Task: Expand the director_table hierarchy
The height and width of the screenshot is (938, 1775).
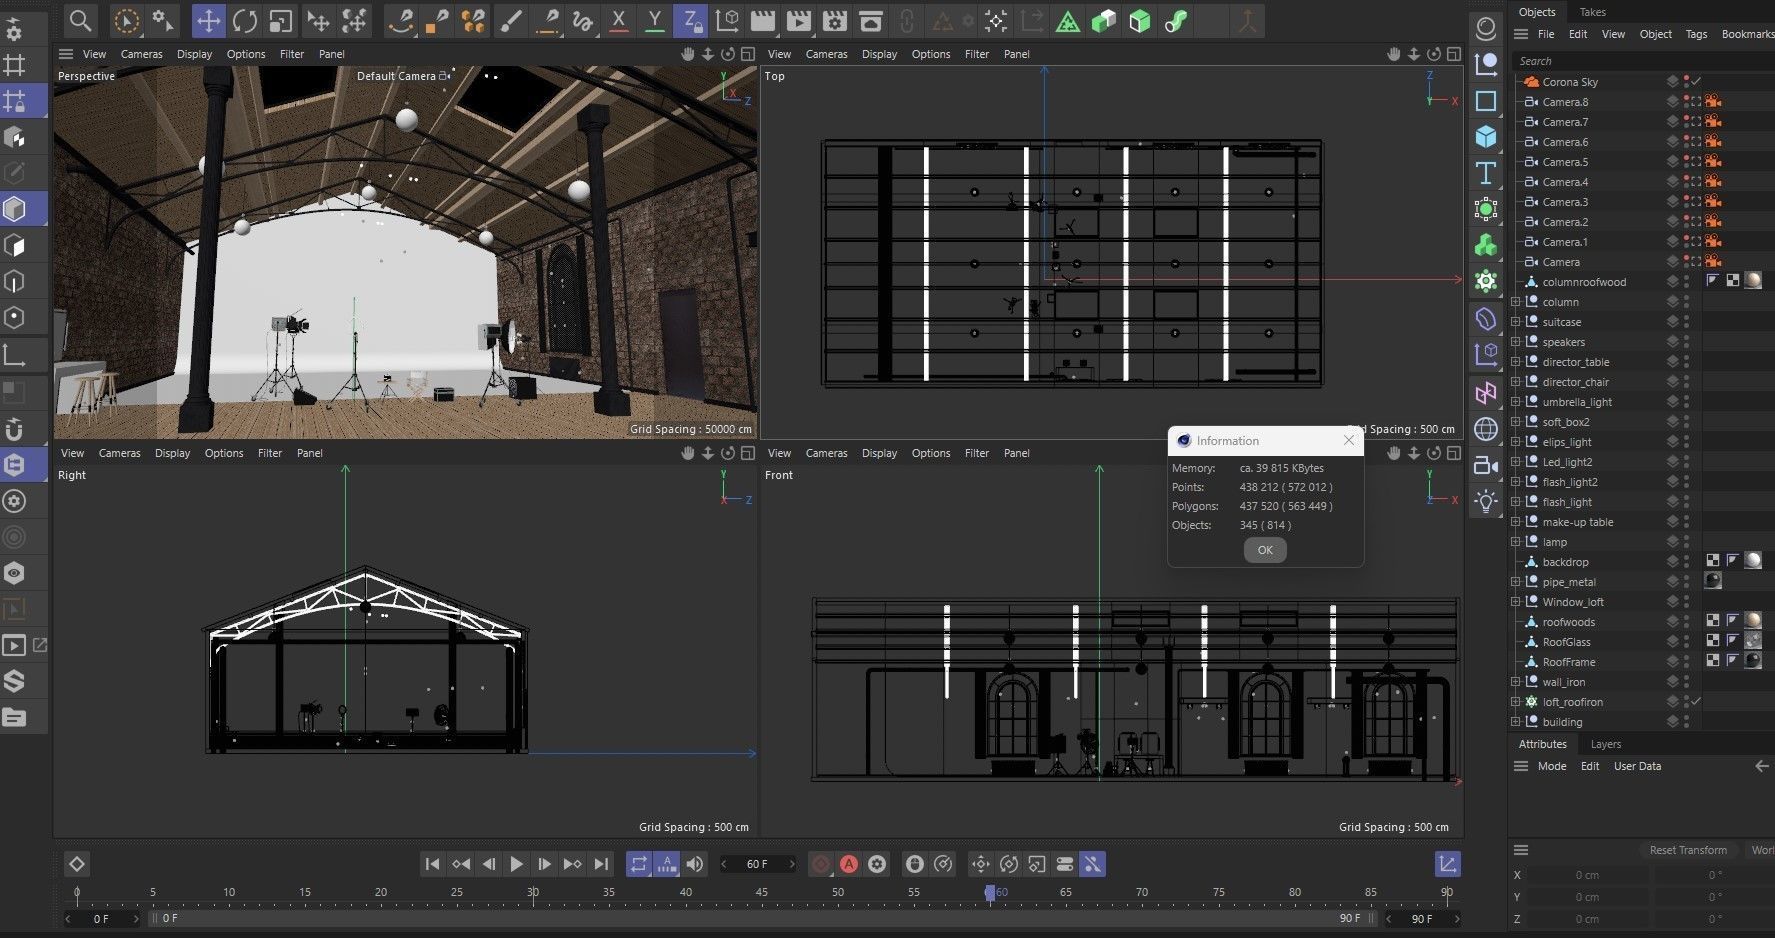Action: click(1515, 362)
